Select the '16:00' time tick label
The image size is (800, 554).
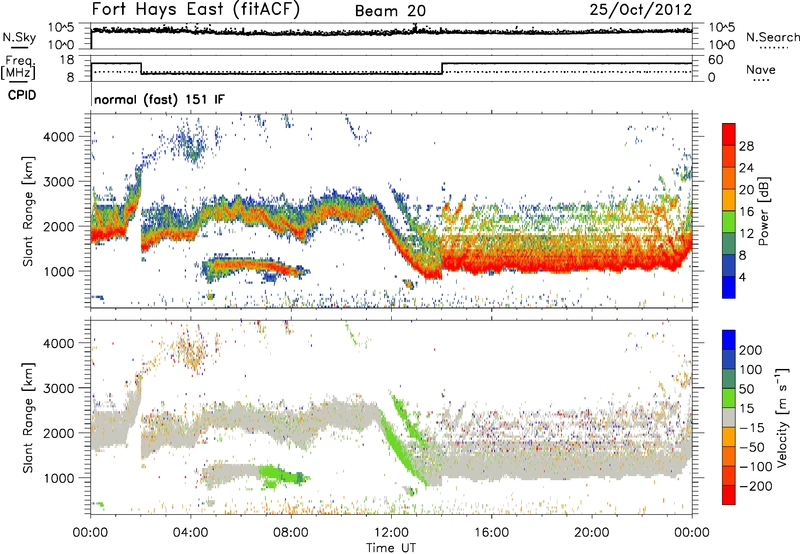[491, 533]
